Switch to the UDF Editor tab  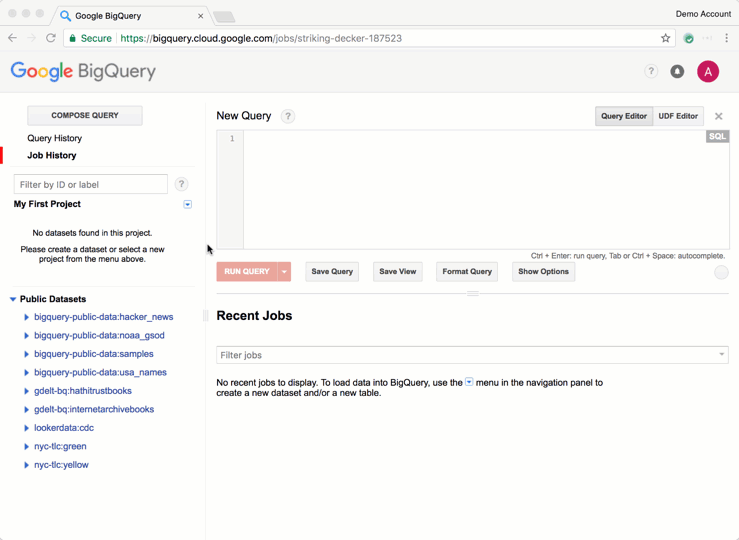678,116
